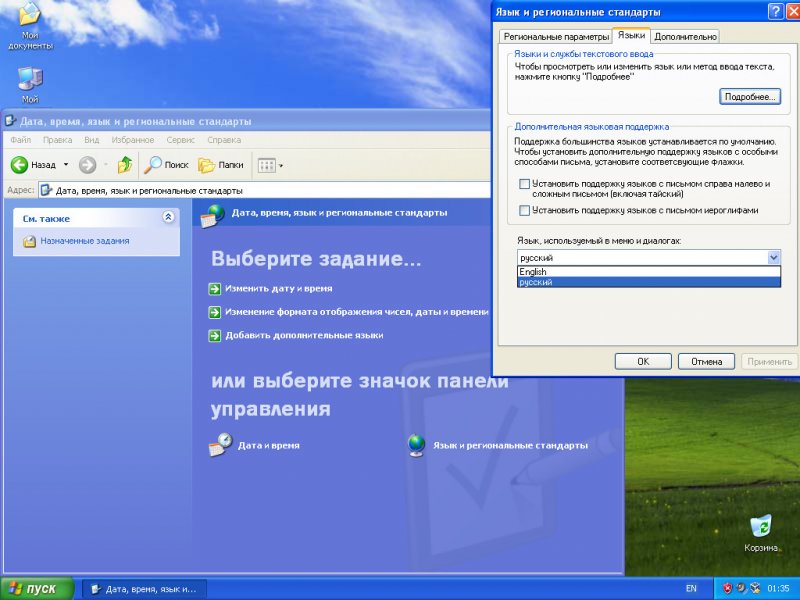Select русский in the dropdown list

click(648, 282)
